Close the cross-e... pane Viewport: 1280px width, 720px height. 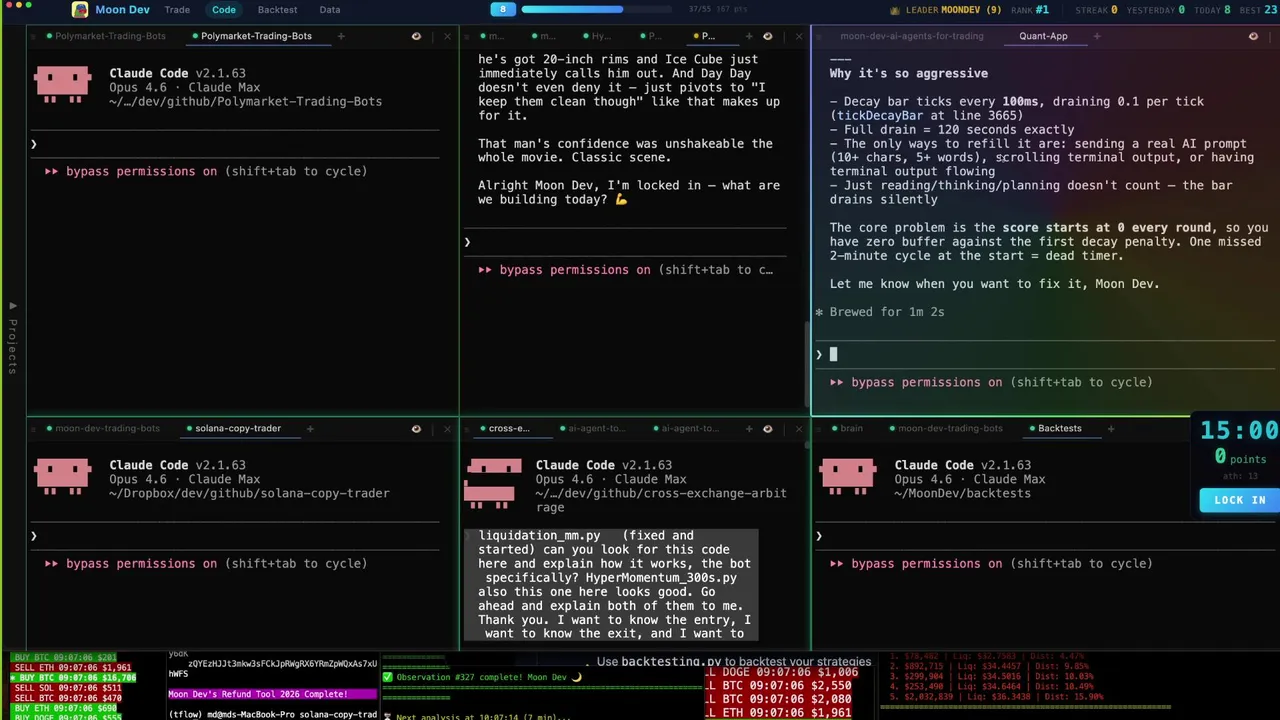(x=798, y=428)
